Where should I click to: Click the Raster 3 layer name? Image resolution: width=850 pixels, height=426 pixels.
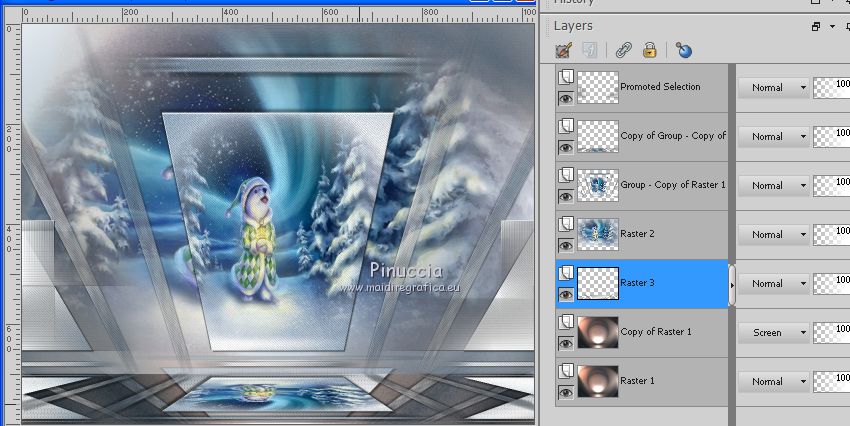click(x=637, y=282)
